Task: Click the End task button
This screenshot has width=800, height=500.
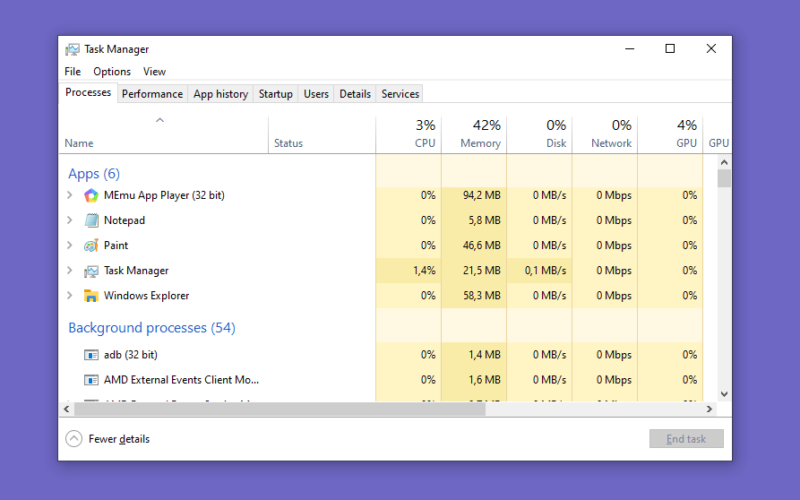Action: coord(686,439)
